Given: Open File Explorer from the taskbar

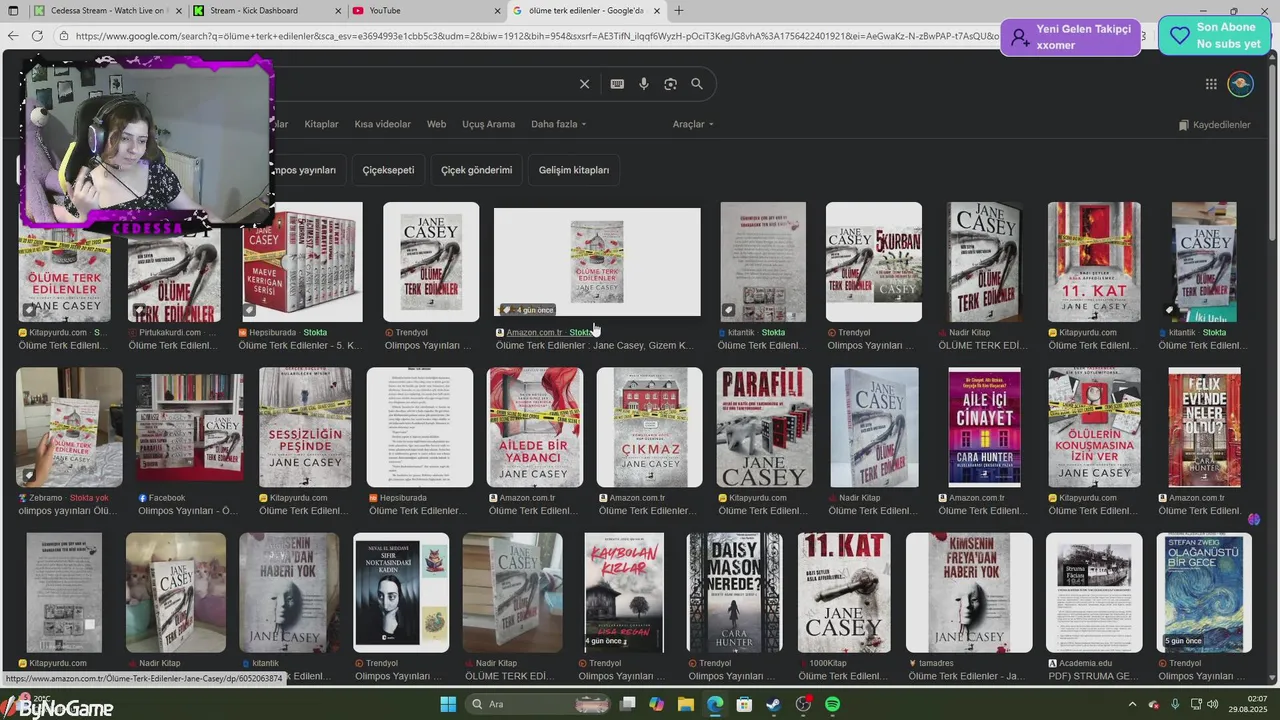Looking at the screenshot, I should pos(686,704).
